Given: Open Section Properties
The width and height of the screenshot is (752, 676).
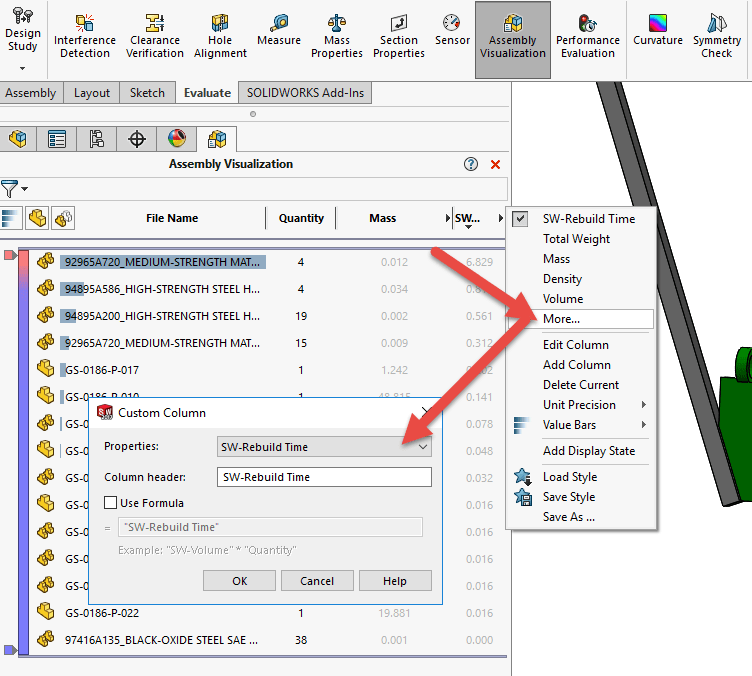Looking at the screenshot, I should tap(399, 37).
